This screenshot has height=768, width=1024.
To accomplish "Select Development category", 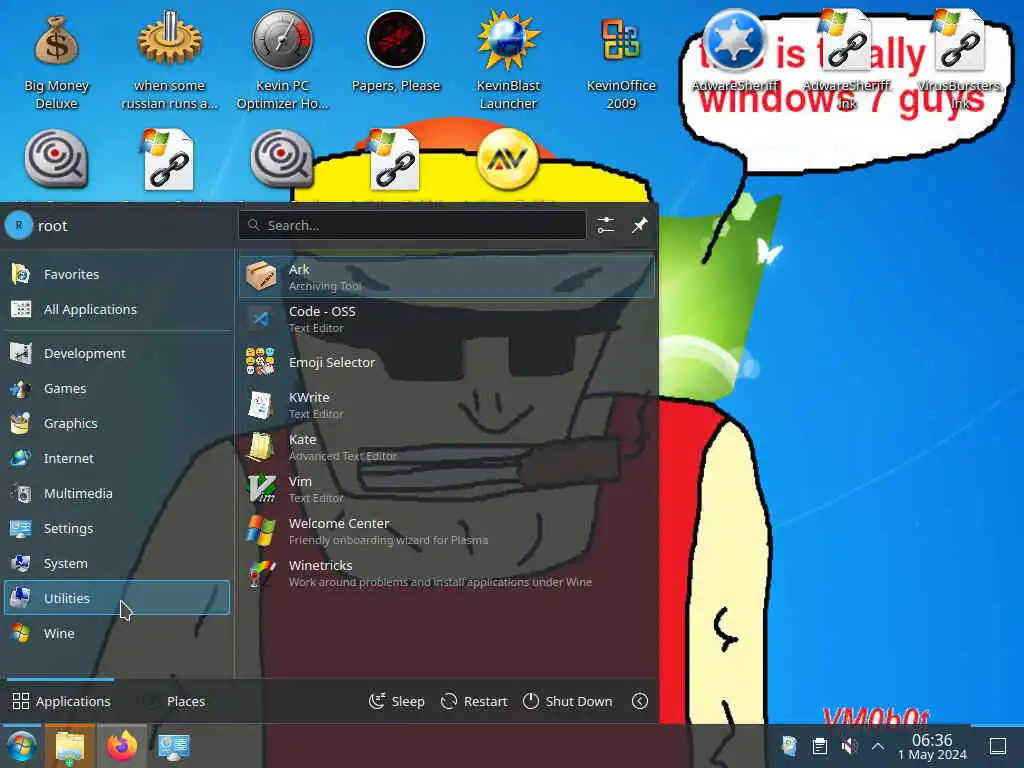I will pos(118,353).
